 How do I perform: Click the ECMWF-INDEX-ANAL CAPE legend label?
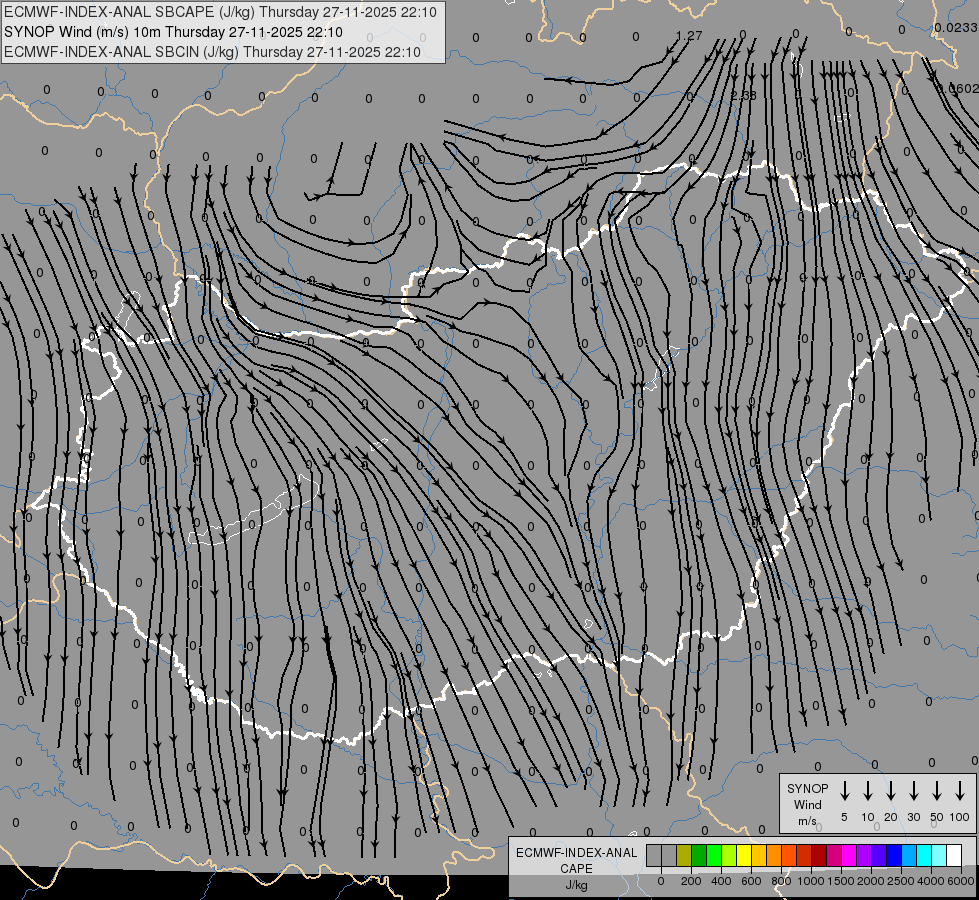(576, 861)
